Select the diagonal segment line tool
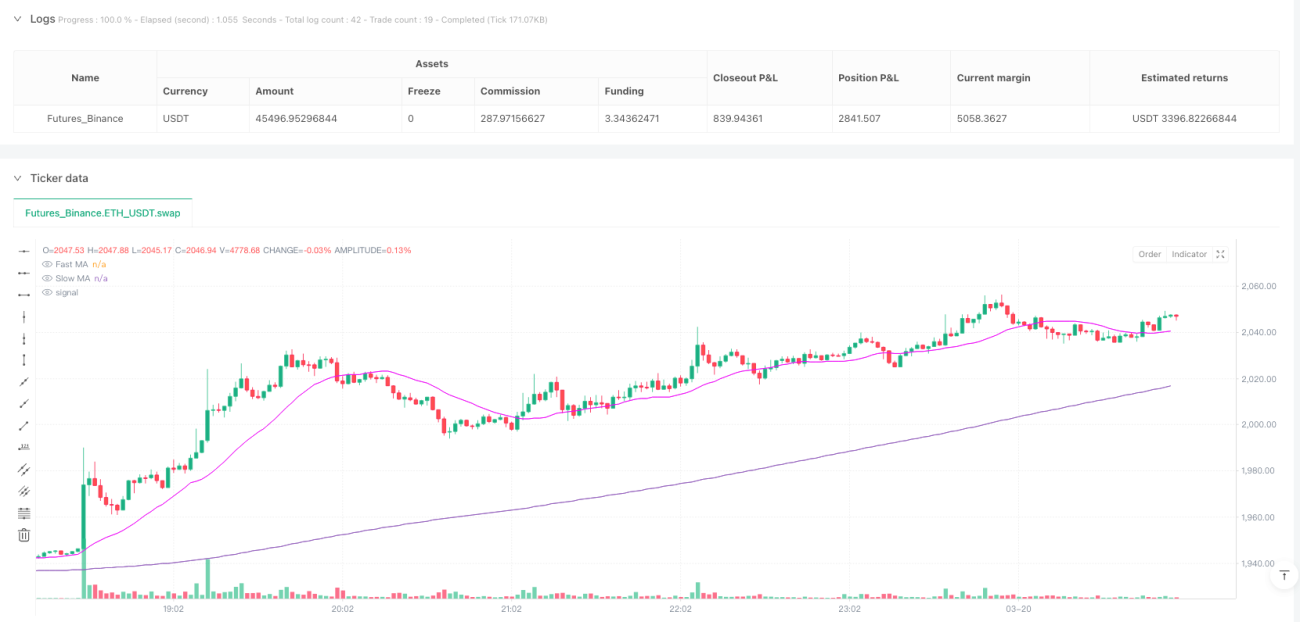 click(x=24, y=425)
